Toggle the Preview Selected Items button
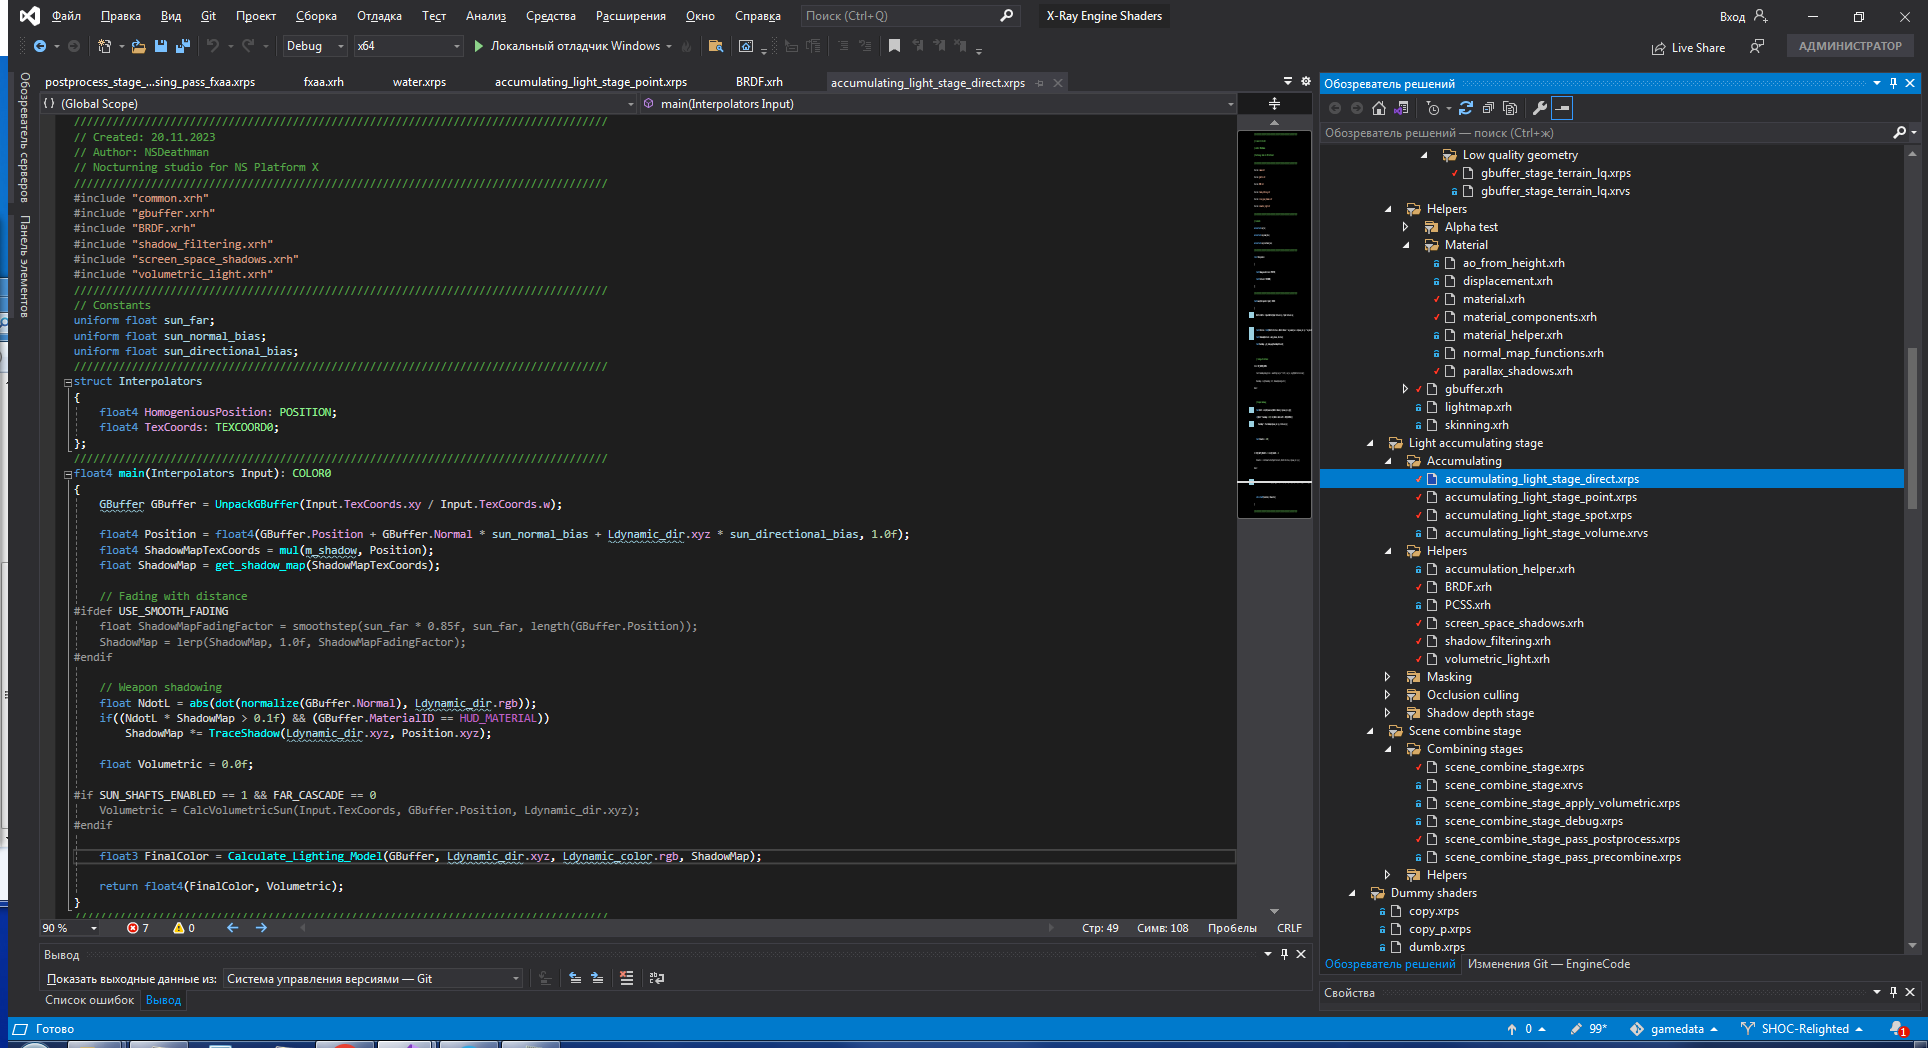The image size is (1928, 1048). point(1562,108)
